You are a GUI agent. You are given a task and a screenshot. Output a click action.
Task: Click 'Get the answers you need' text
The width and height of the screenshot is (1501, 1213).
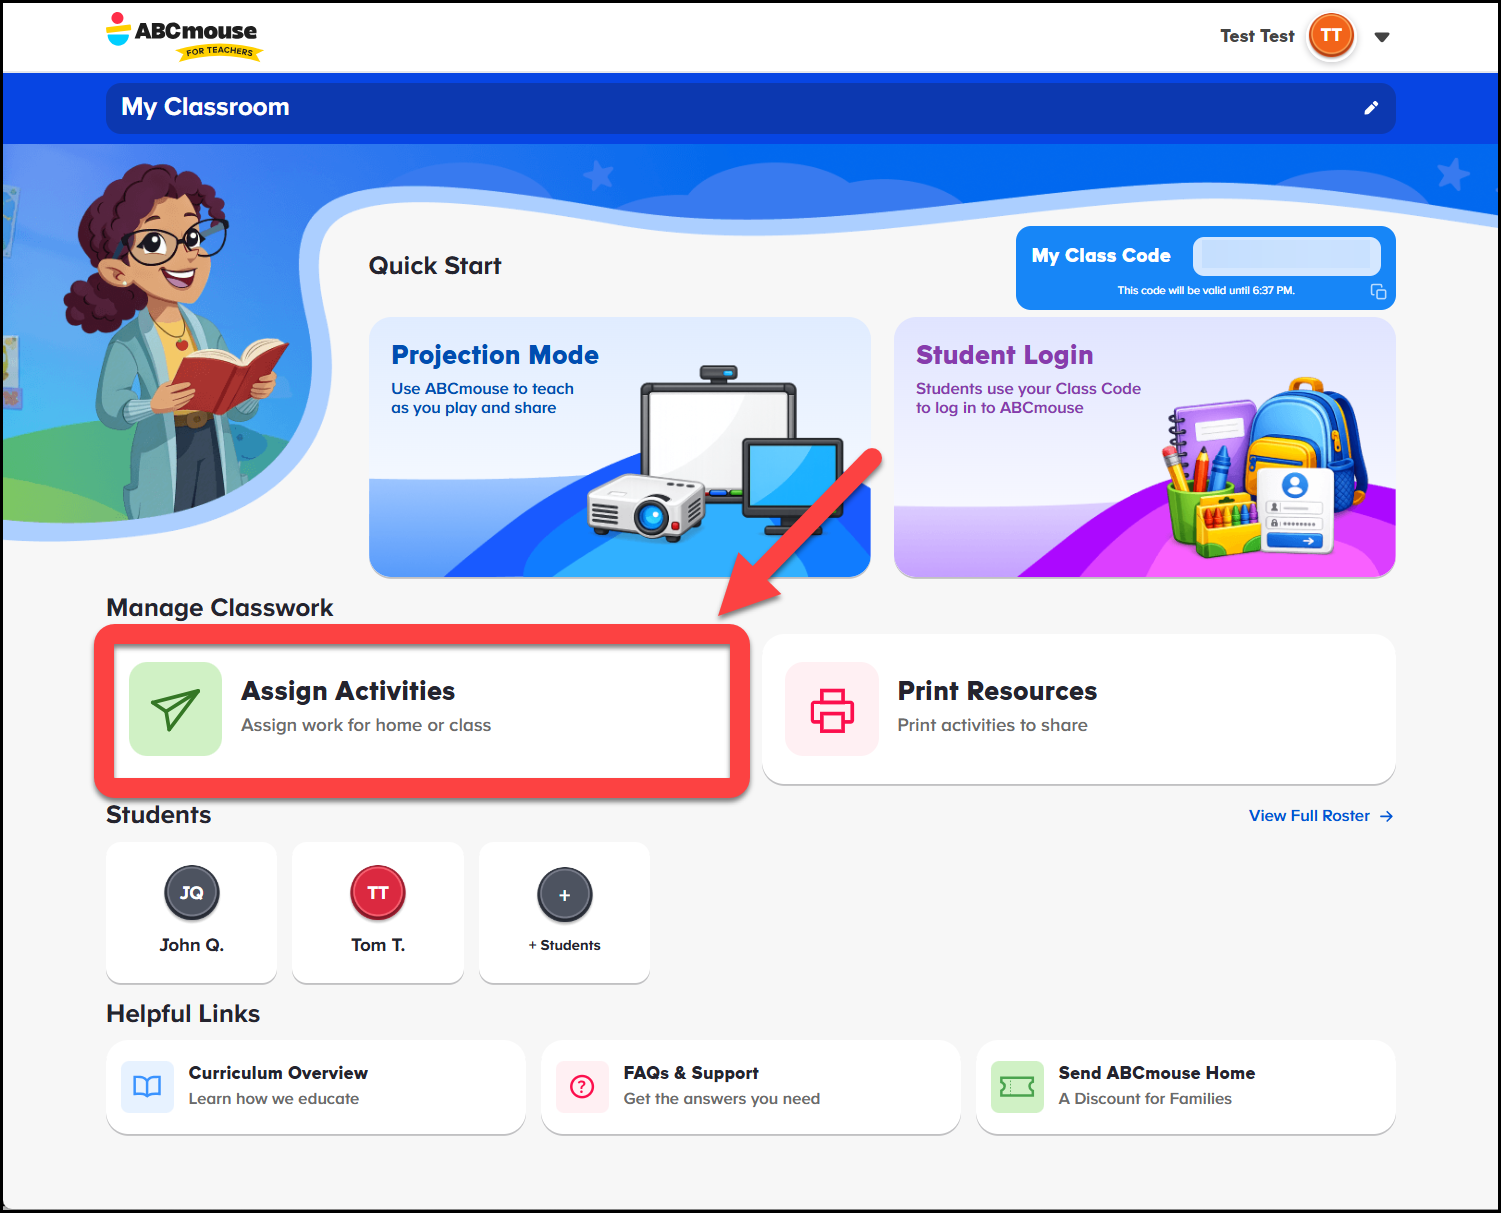(721, 1099)
